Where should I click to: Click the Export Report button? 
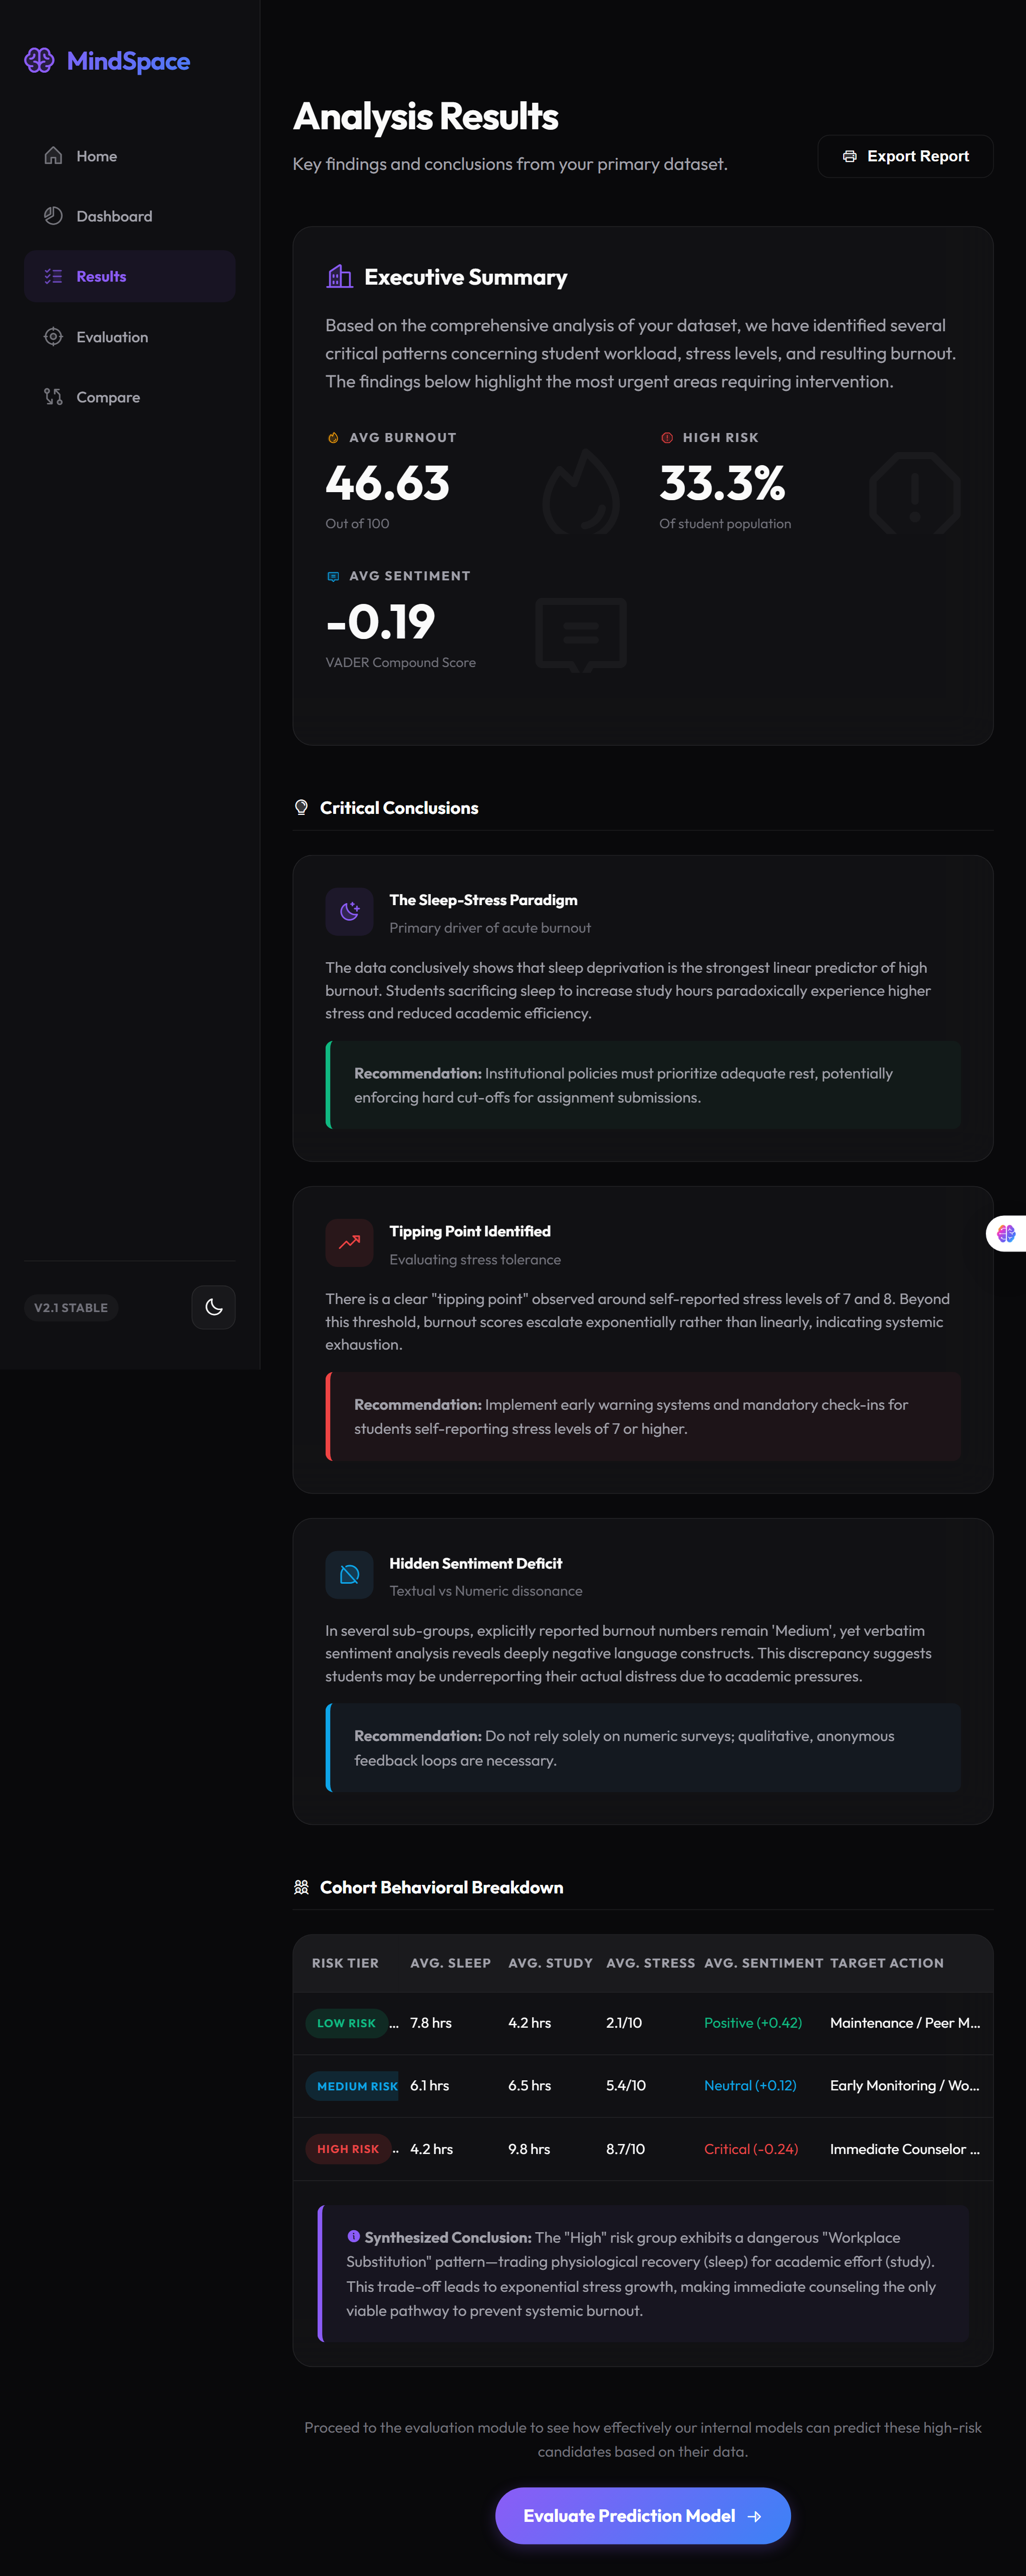pyautogui.click(x=905, y=156)
